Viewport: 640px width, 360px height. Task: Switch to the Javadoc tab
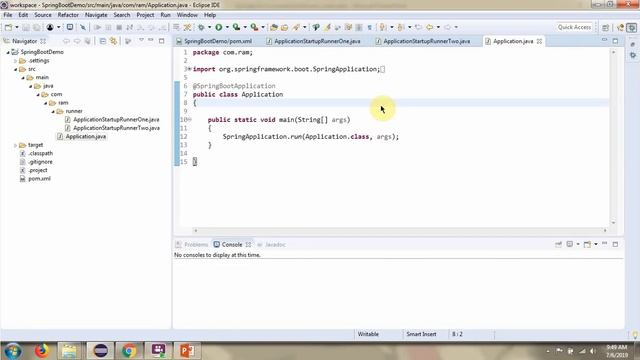[x=271, y=244]
